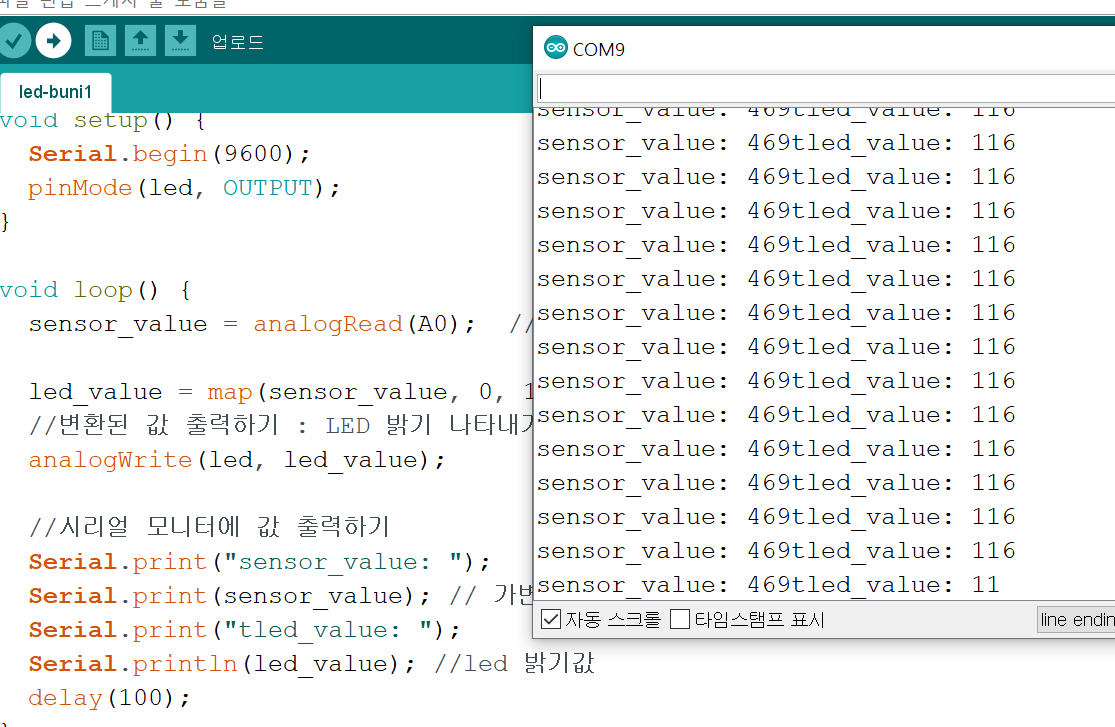Open the line ending dropdown
The height and width of the screenshot is (727, 1115).
(1076, 620)
